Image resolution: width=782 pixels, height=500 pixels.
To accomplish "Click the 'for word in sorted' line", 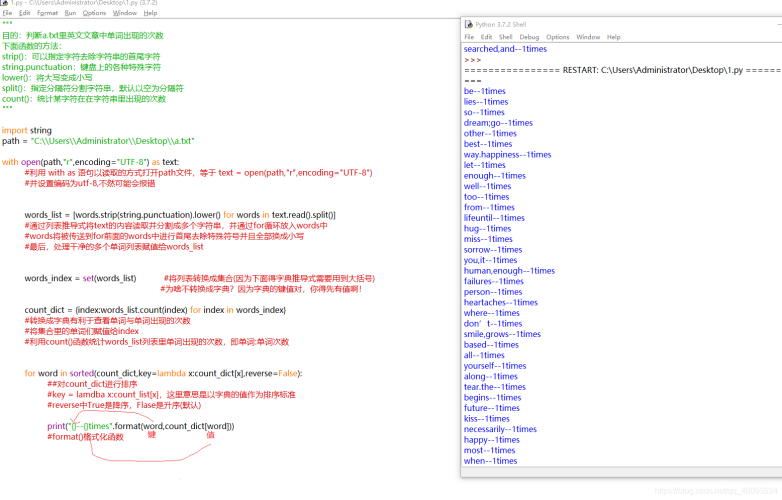I will 163,373.
